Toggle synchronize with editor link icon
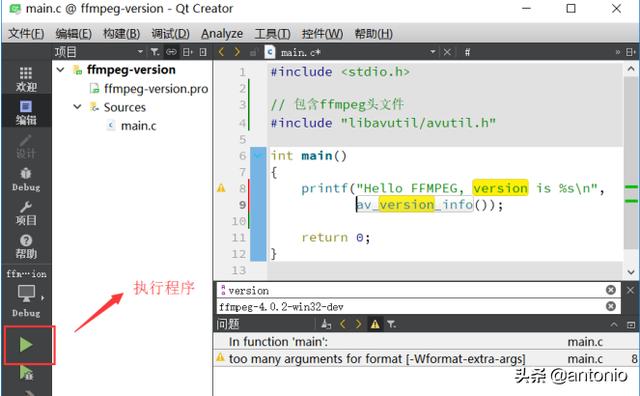640x396 pixels. point(171,52)
